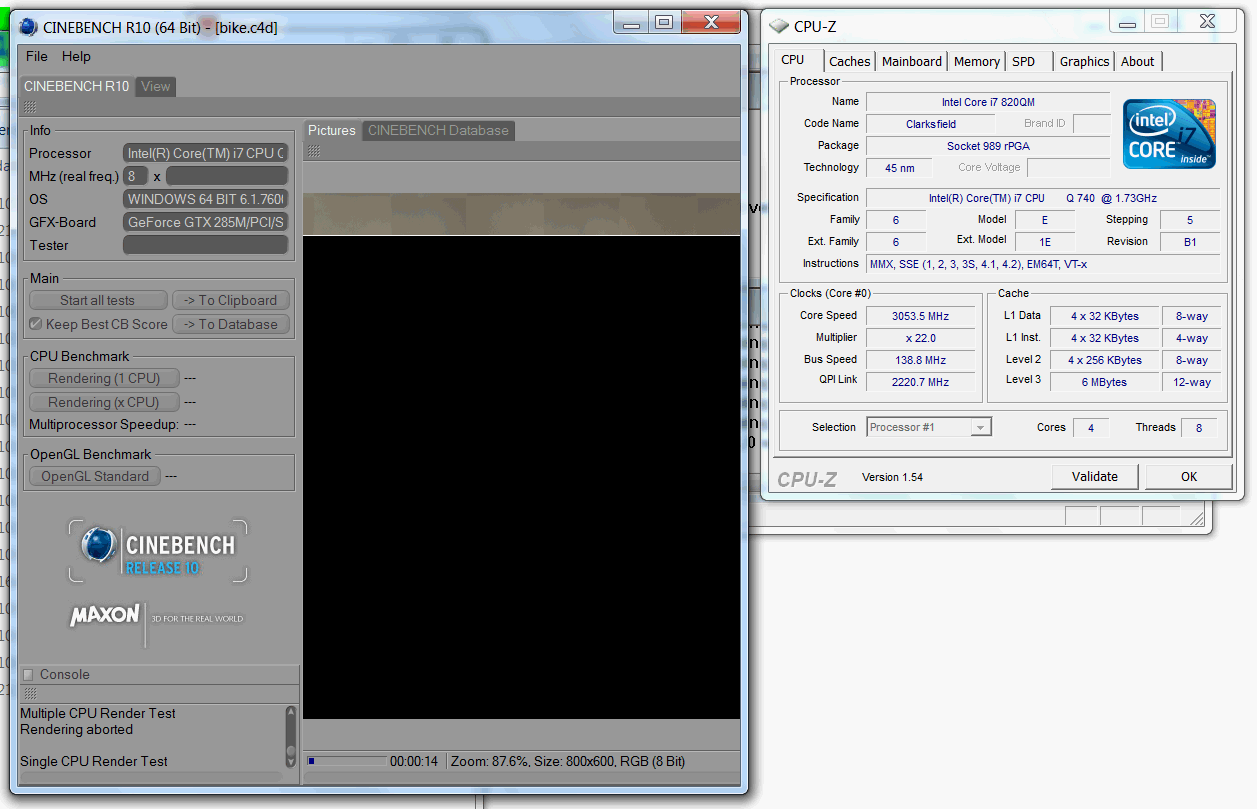Toggle the Console checkbox
1257x809 pixels.
click(28, 674)
